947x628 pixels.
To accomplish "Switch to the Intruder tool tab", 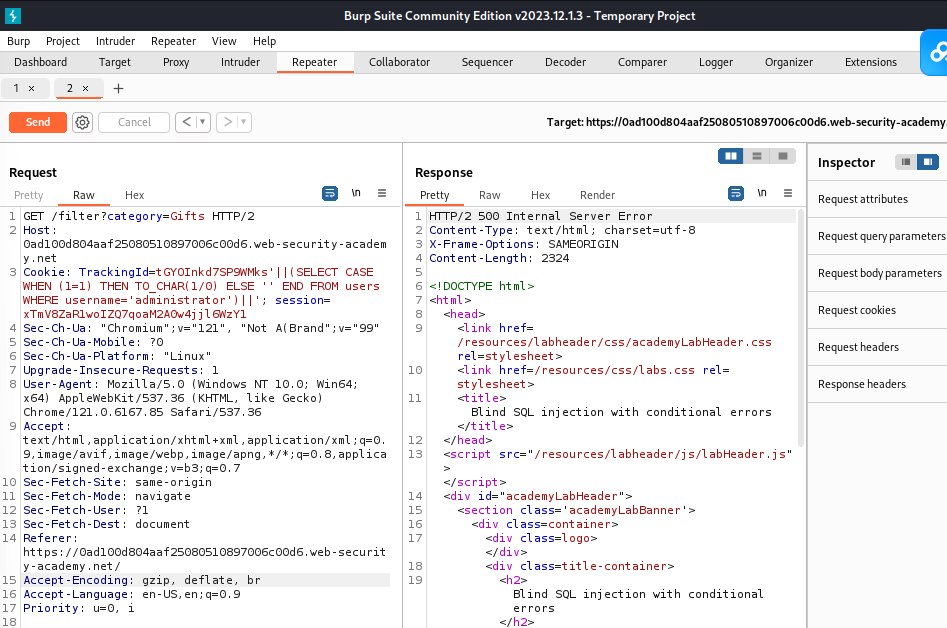I will tap(240, 62).
